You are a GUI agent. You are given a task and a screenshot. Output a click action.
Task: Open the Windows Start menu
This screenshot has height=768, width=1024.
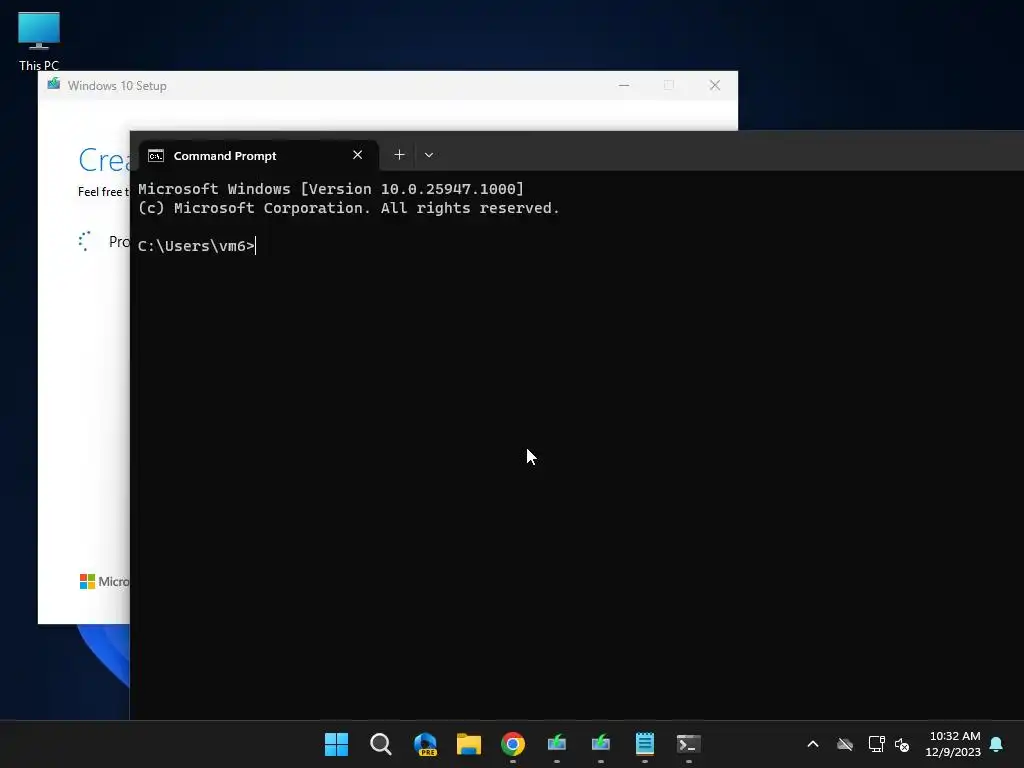[x=336, y=744]
